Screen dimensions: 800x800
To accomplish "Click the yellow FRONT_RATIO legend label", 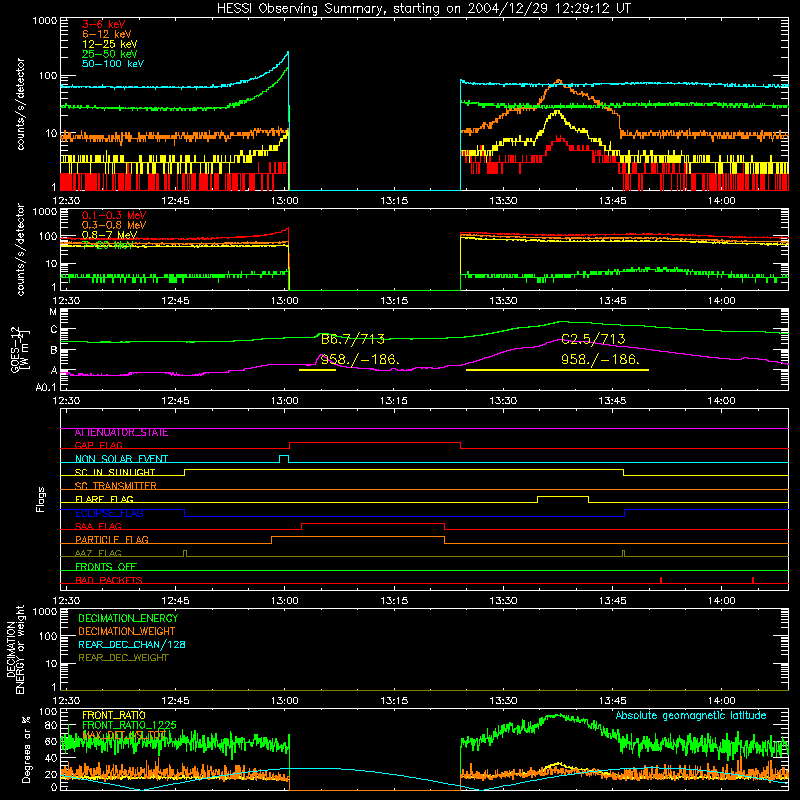I will [x=114, y=715].
